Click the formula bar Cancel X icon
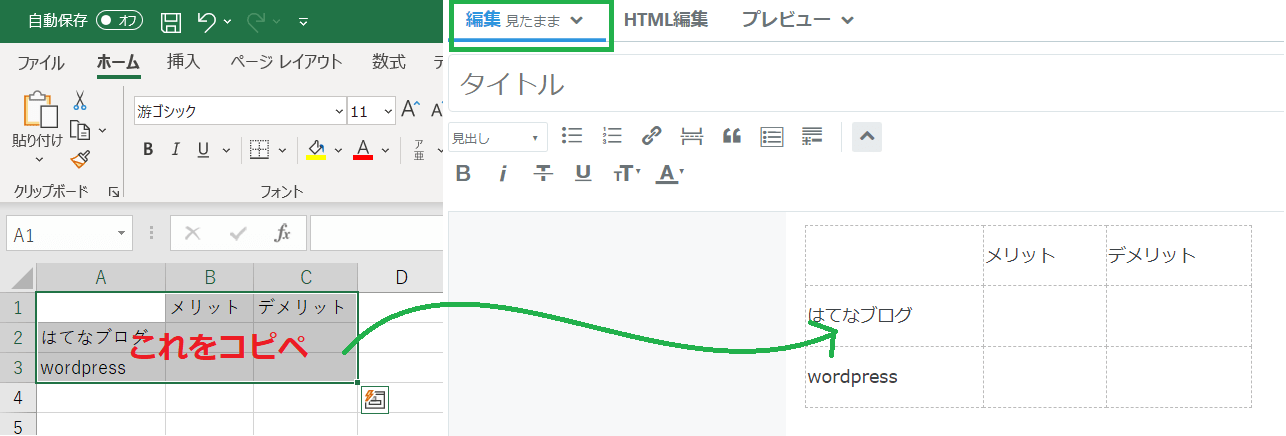Viewport: 1286px width, 436px height. pyautogui.click(x=193, y=234)
